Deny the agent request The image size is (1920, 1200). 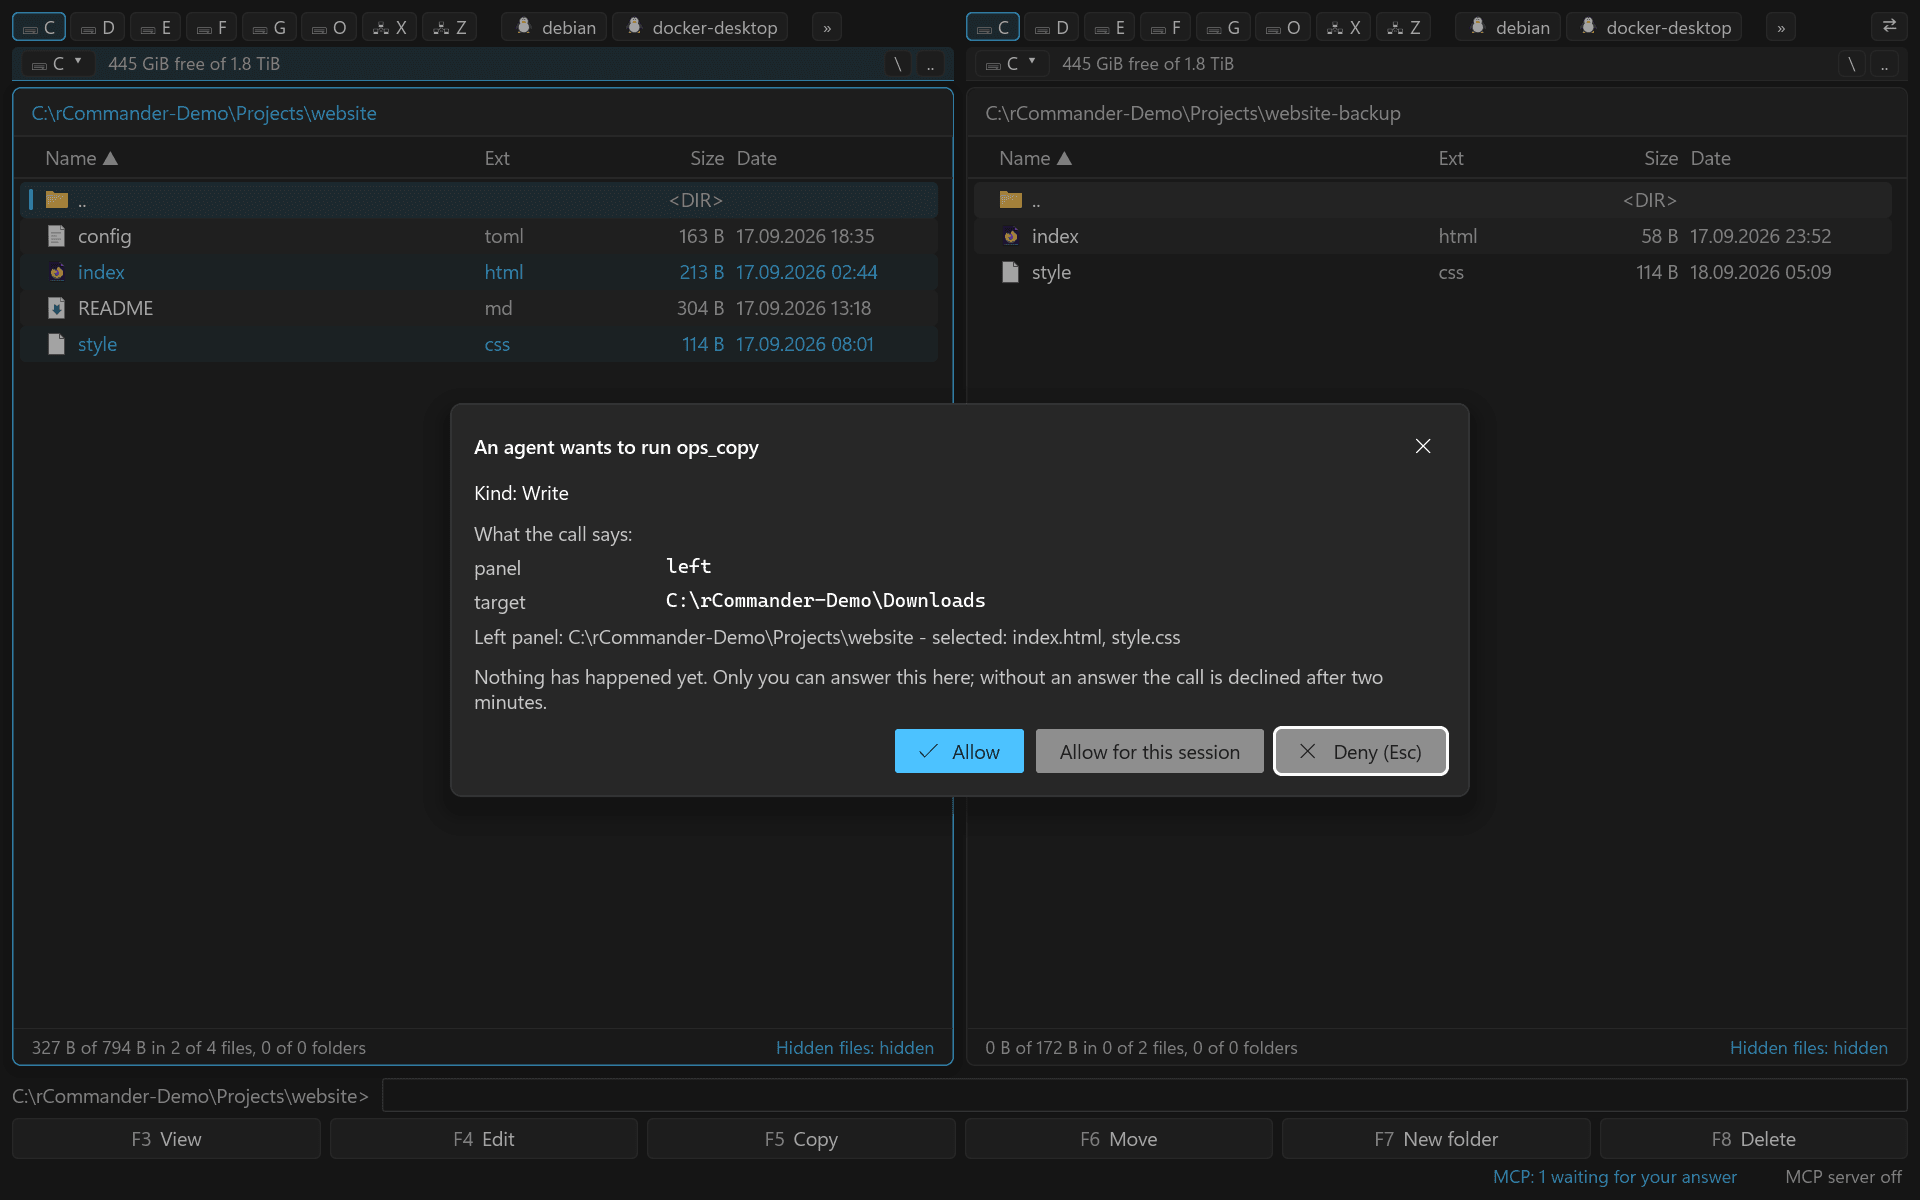[1360, 751]
